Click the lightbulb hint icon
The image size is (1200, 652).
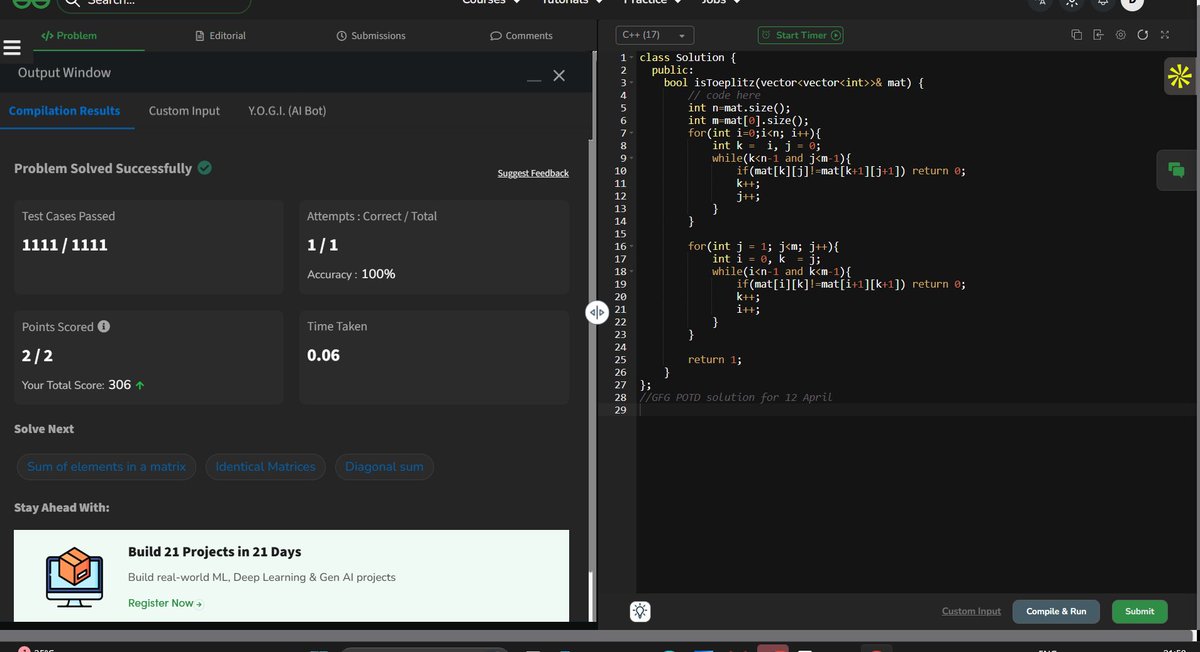point(641,611)
